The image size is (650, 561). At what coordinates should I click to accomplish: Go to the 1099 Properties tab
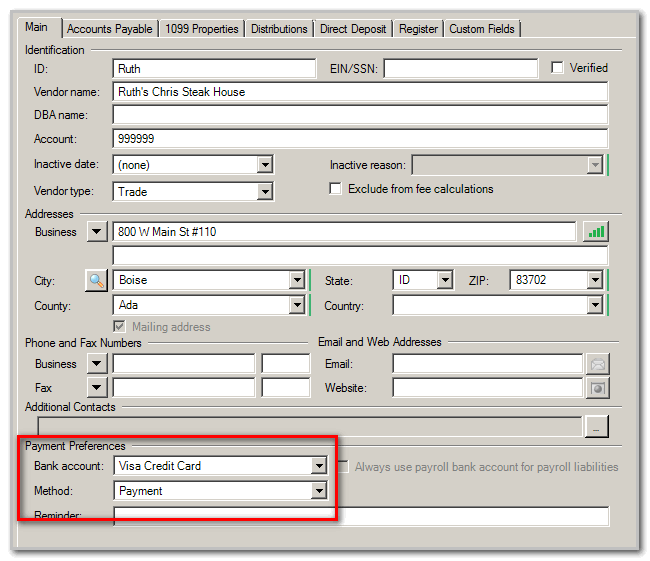tap(202, 29)
